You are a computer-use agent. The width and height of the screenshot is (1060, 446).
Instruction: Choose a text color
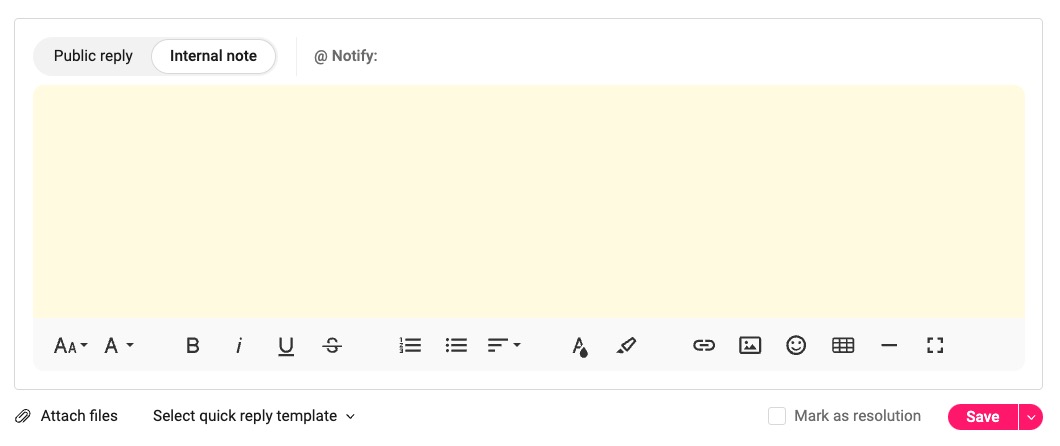(579, 346)
